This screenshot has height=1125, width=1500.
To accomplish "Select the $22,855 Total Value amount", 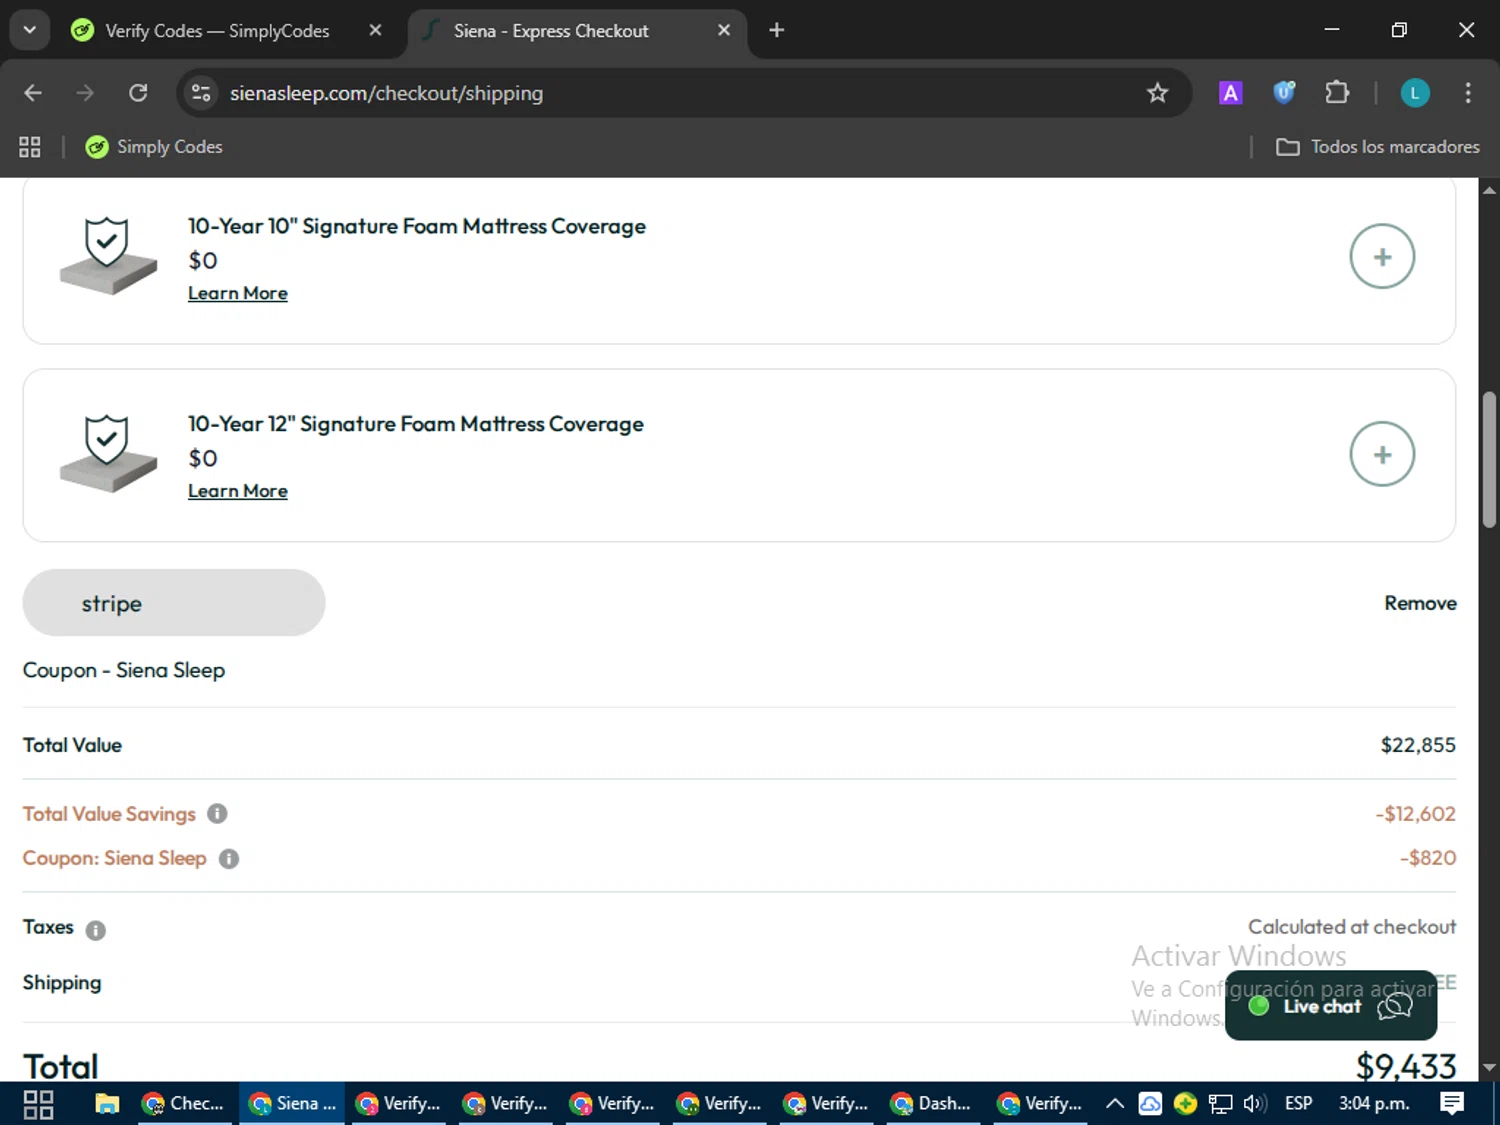I will (x=1418, y=745).
